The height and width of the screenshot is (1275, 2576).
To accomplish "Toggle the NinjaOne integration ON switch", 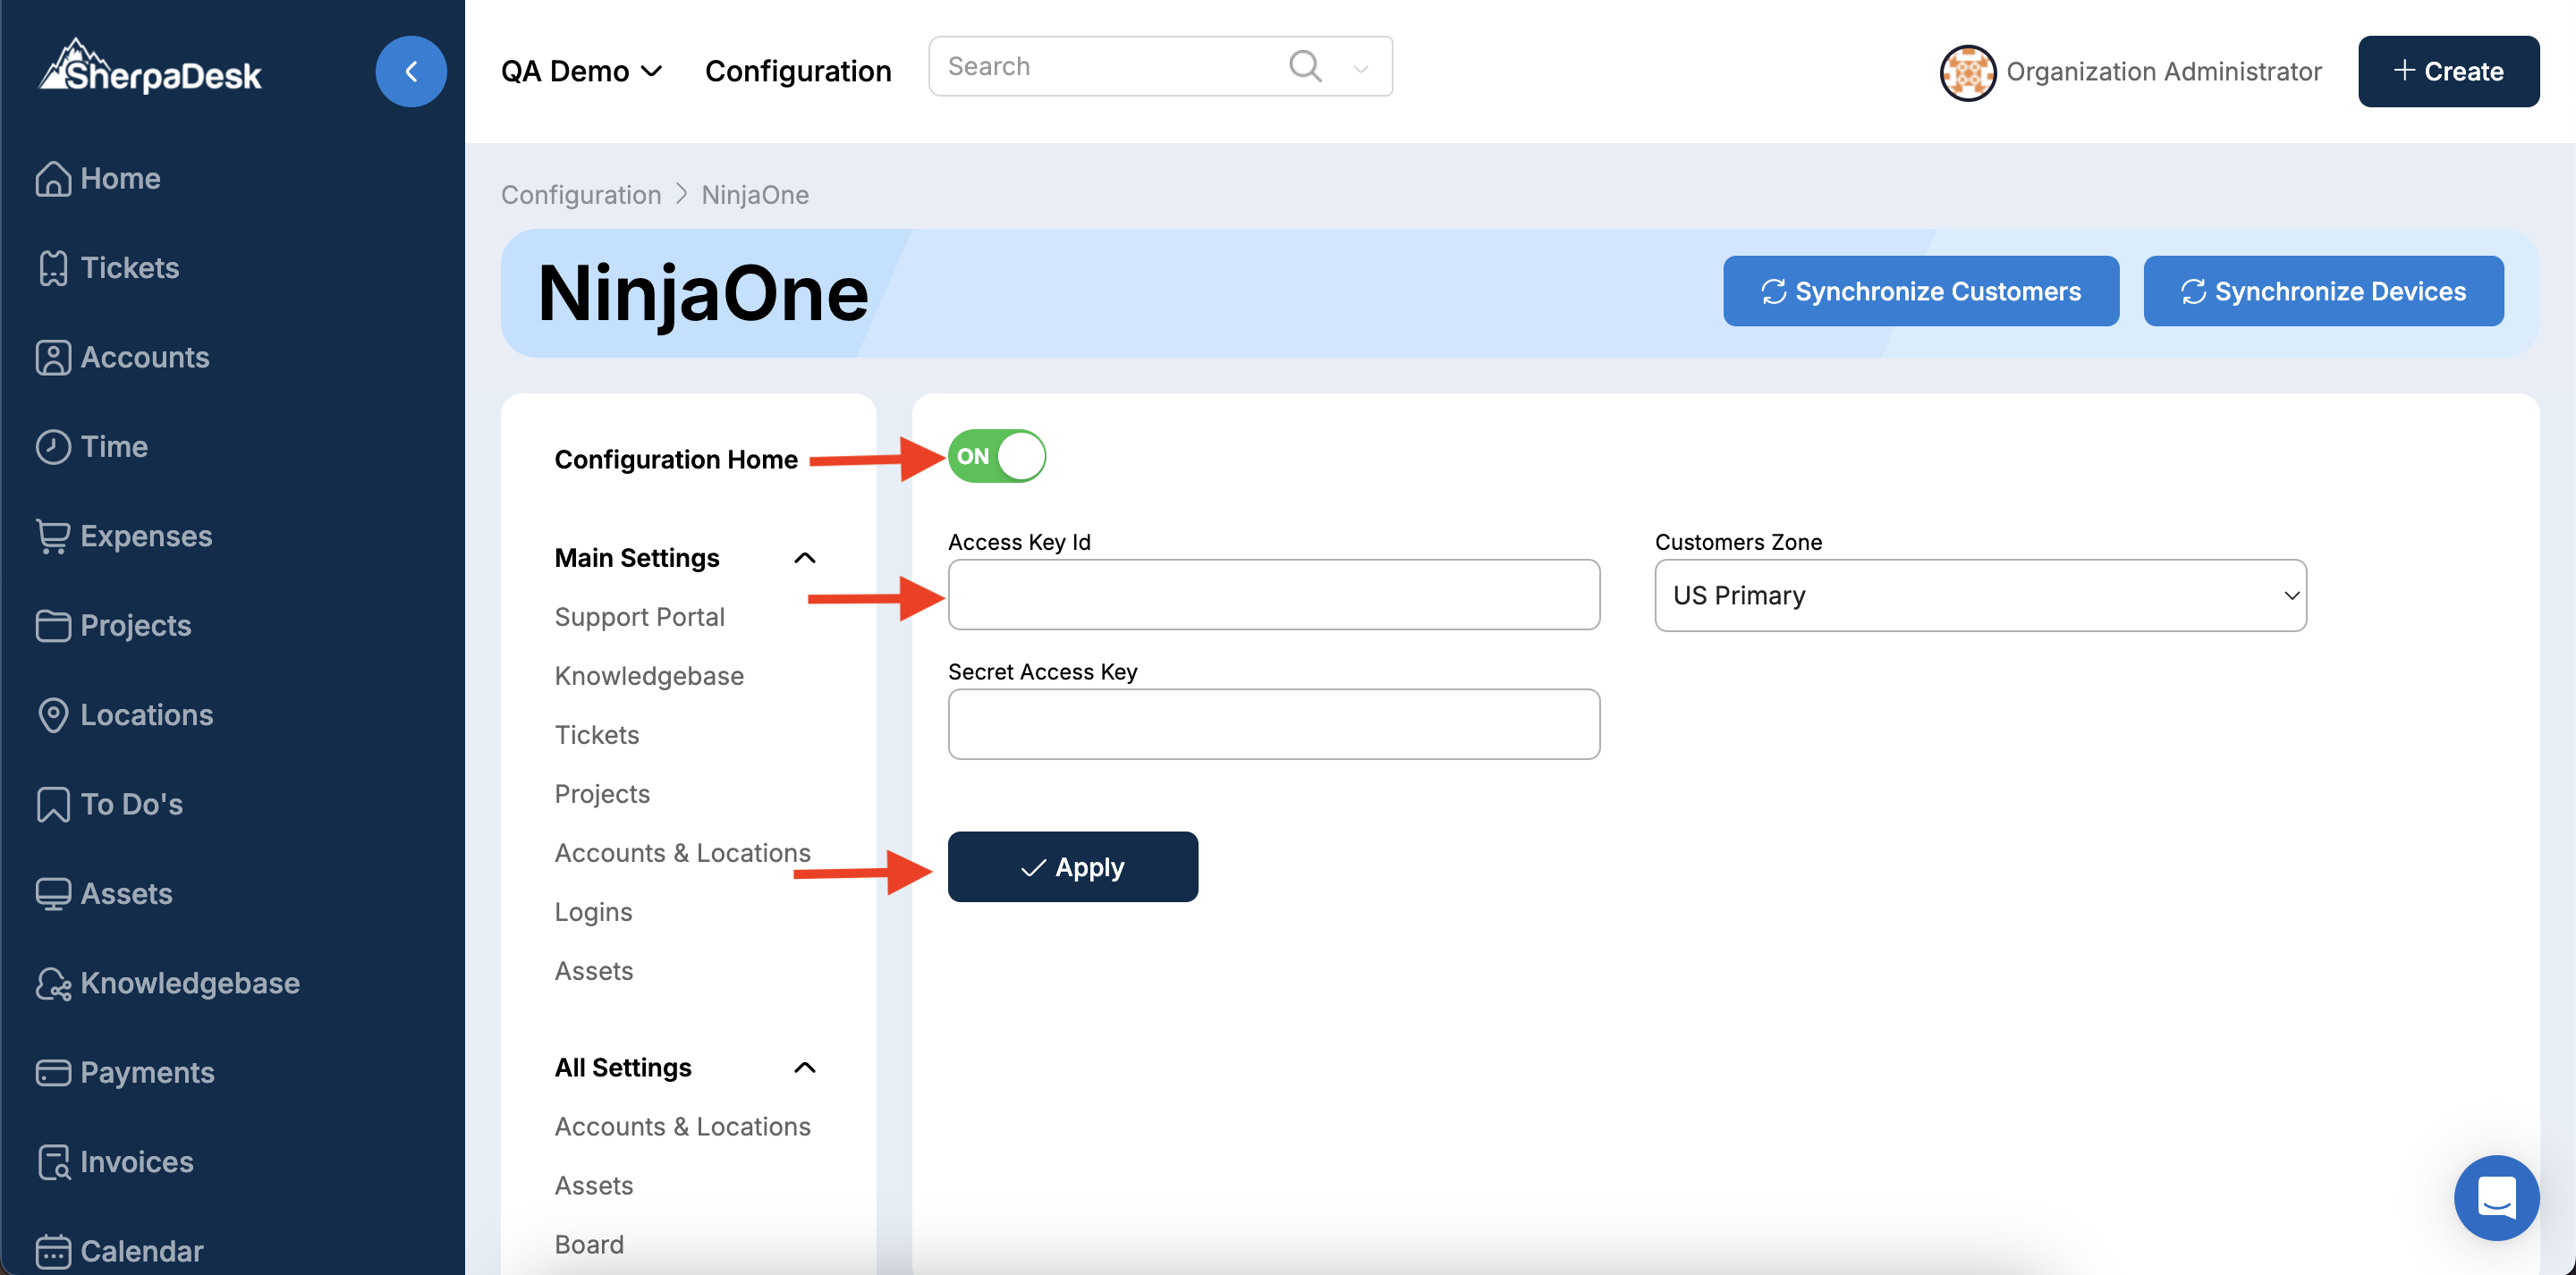I will tap(996, 456).
